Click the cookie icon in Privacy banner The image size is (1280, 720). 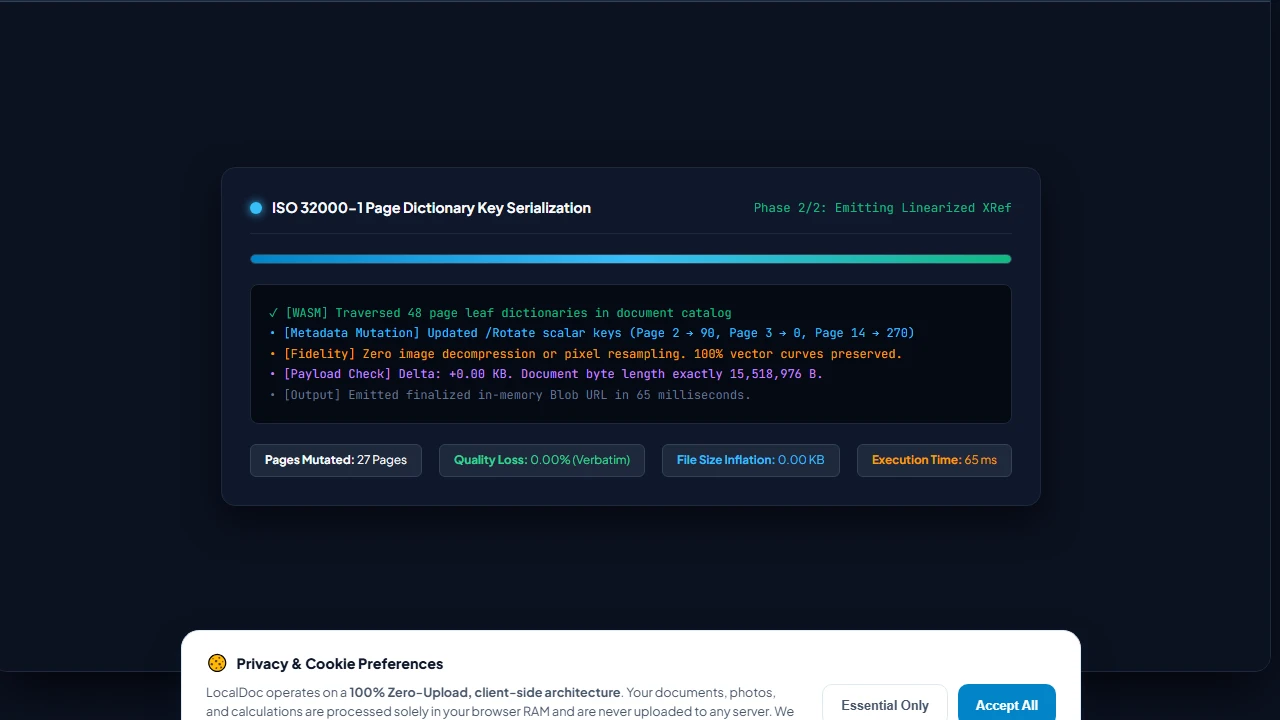pyautogui.click(x=217, y=663)
